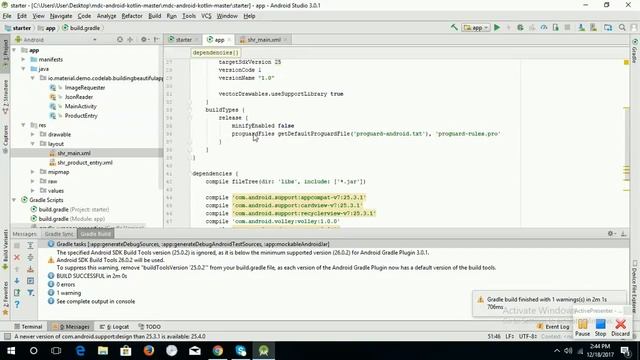Image resolution: width=640 pixels, height=360 pixels.
Task: Select the MainActivity class file
Action: [x=80, y=106]
